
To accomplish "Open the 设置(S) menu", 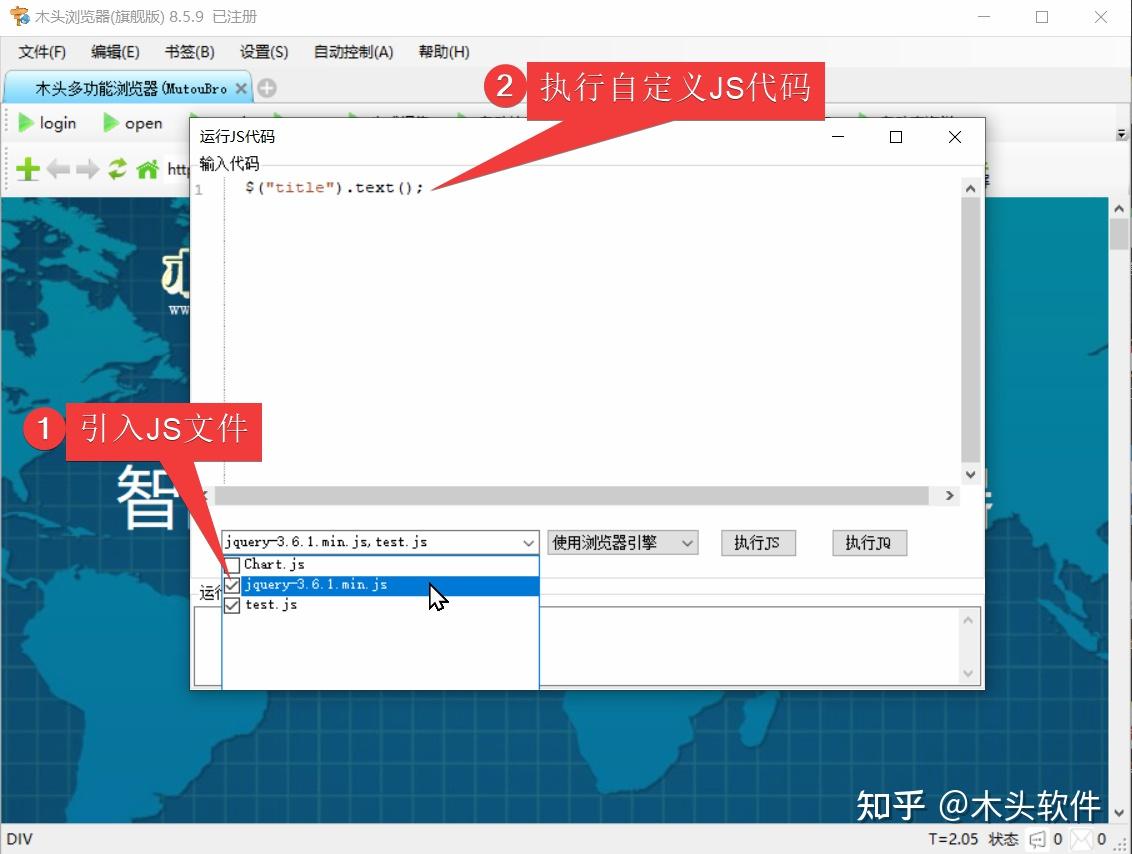I will [263, 52].
